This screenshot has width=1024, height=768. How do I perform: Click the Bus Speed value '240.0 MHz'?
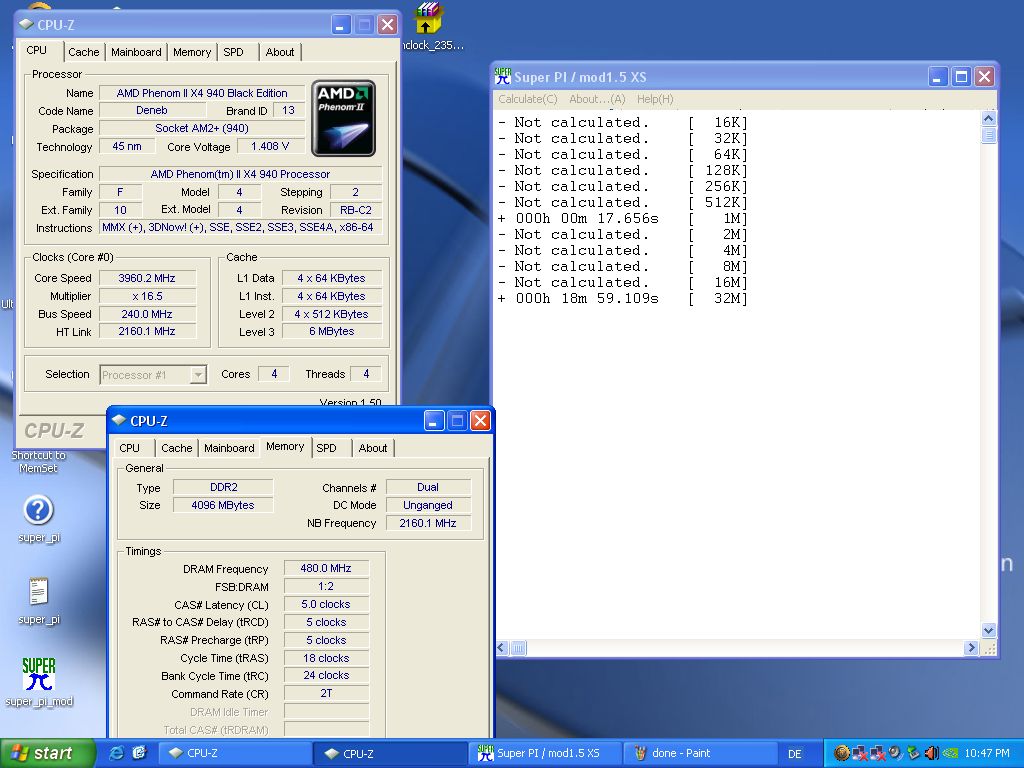pos(147,314)
